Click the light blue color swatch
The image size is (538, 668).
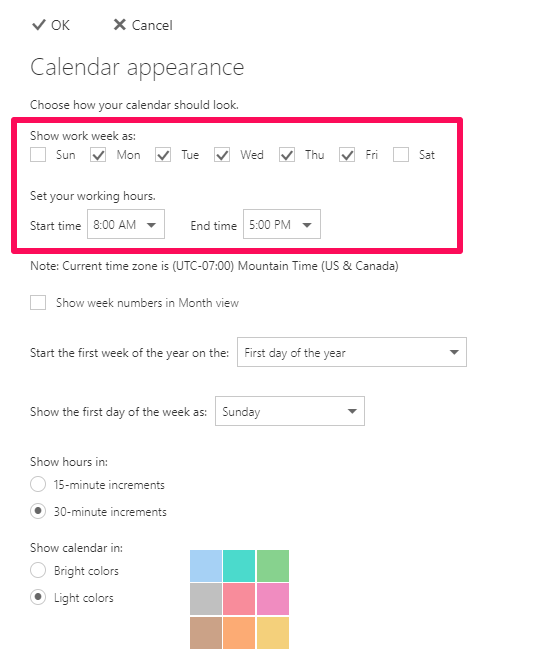(206, 566)
